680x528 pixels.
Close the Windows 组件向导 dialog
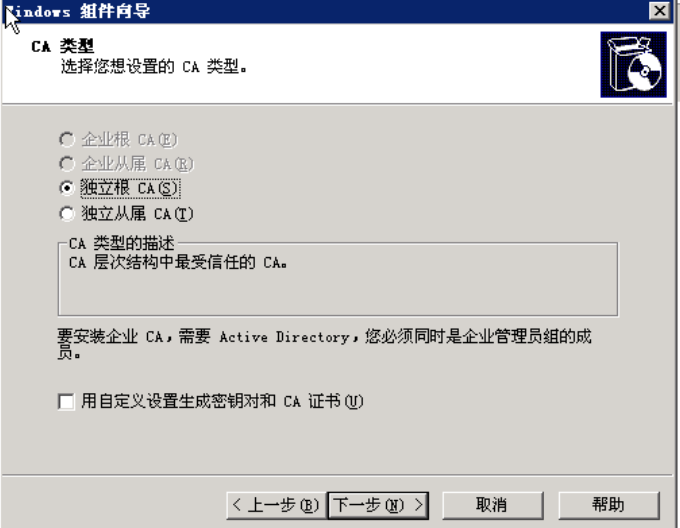coord(659,10)
